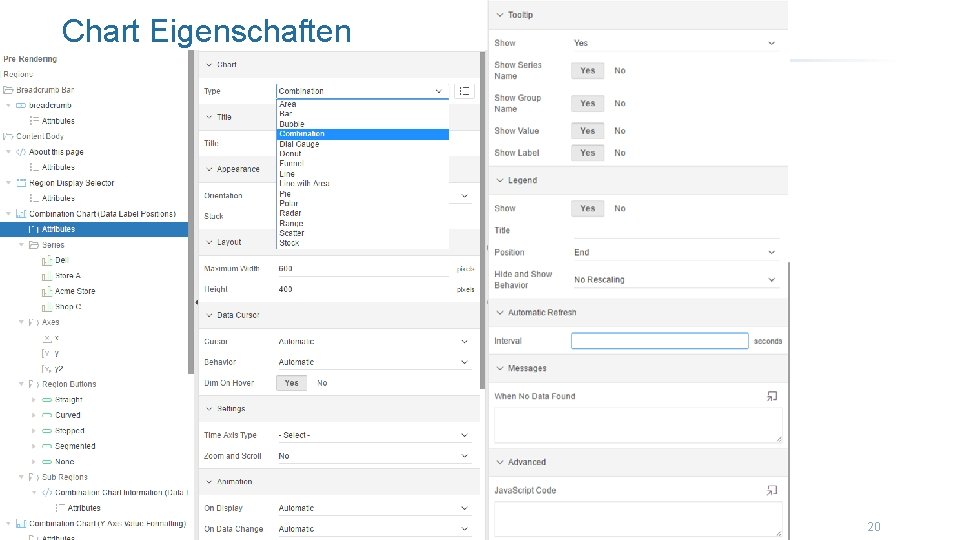The width and height of the screenshot is (960, 540).
Task: Click the Region Display Selector region icon
Action: pyautogui.click(x=21, y=183)
